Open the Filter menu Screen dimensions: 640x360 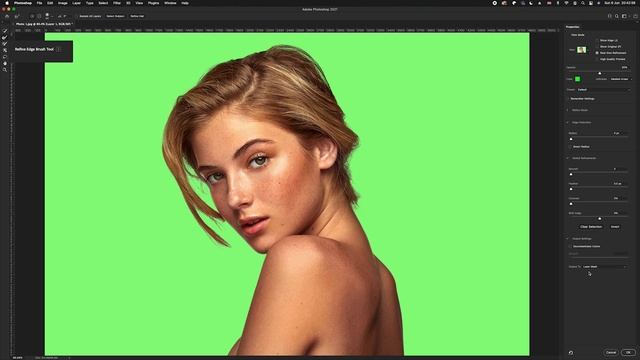117,3
